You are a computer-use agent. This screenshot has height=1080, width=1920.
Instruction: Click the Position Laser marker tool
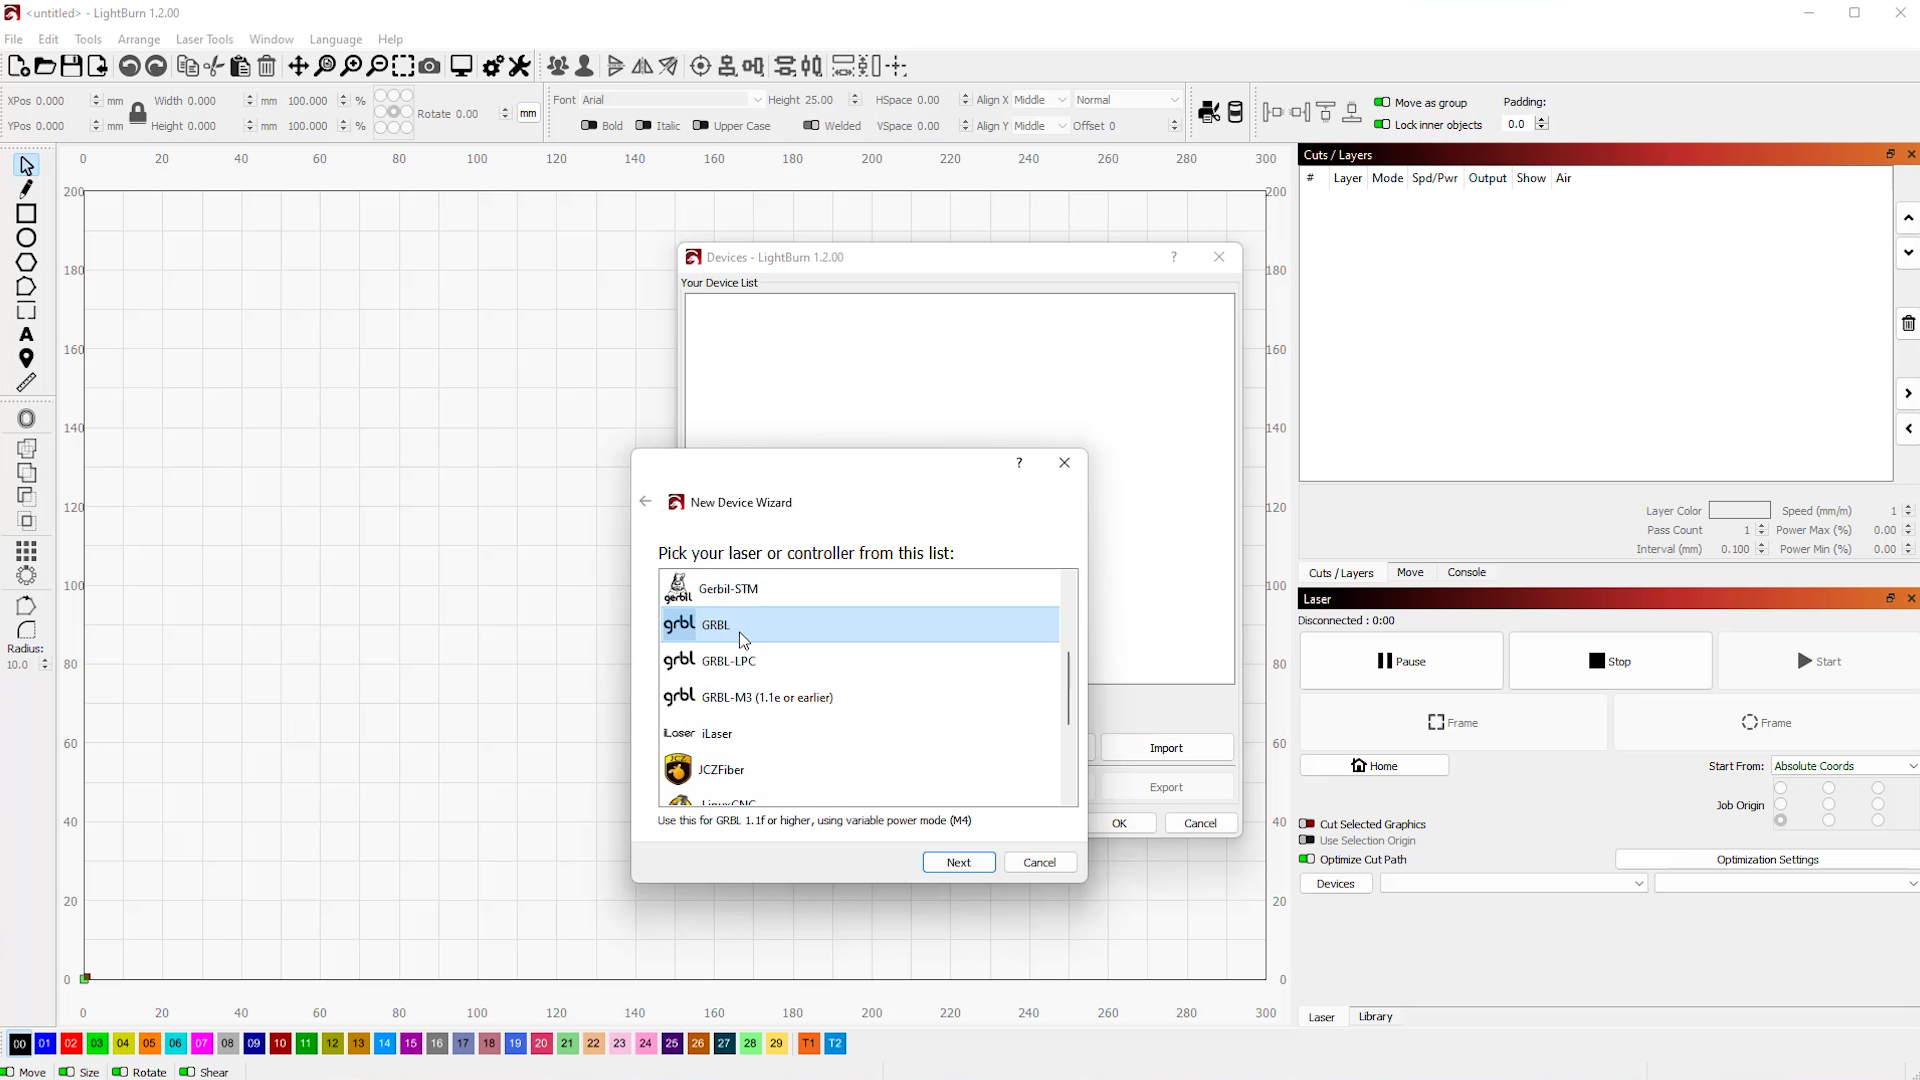[26, 358]
